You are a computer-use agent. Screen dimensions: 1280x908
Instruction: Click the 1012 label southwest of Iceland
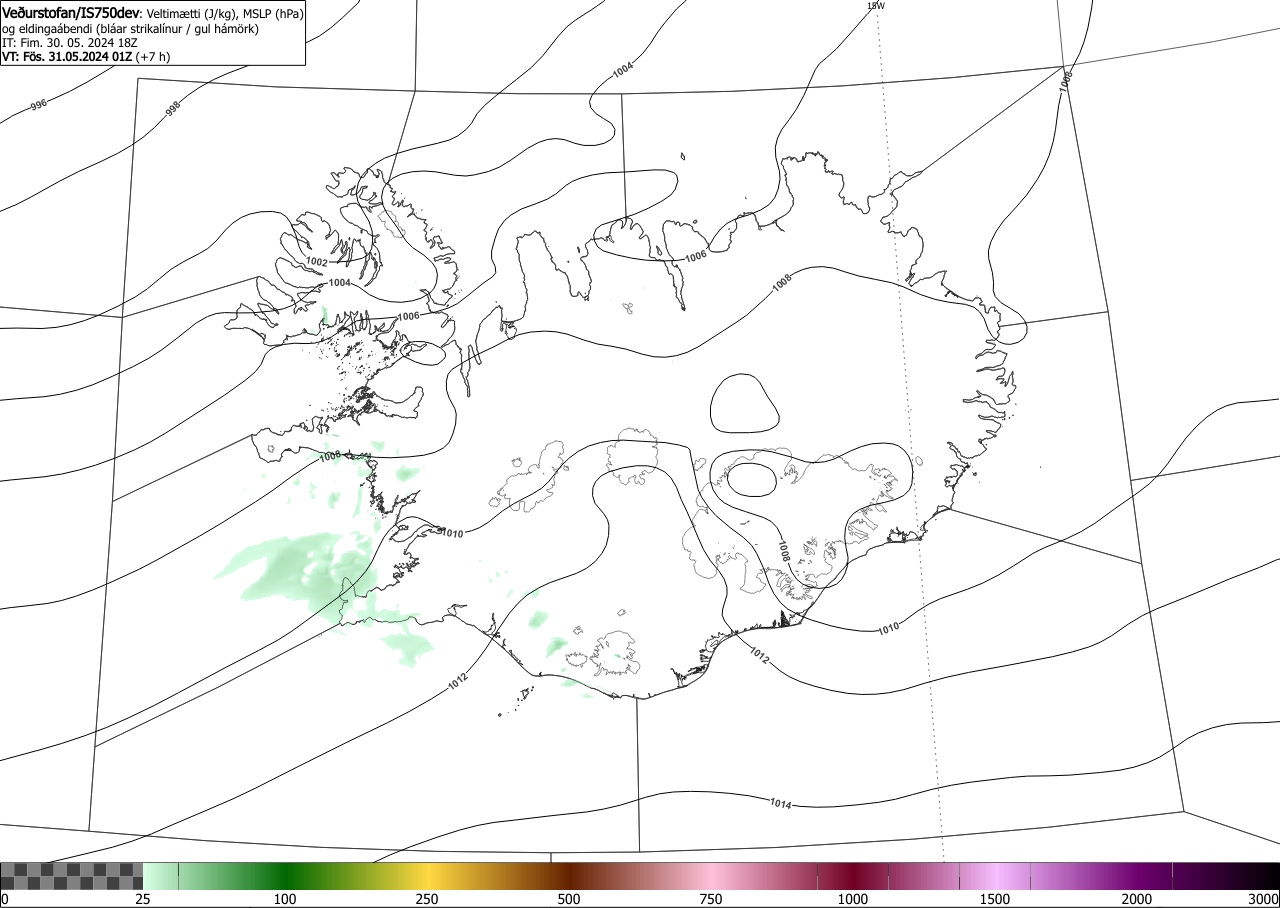(x=458, y=681)
